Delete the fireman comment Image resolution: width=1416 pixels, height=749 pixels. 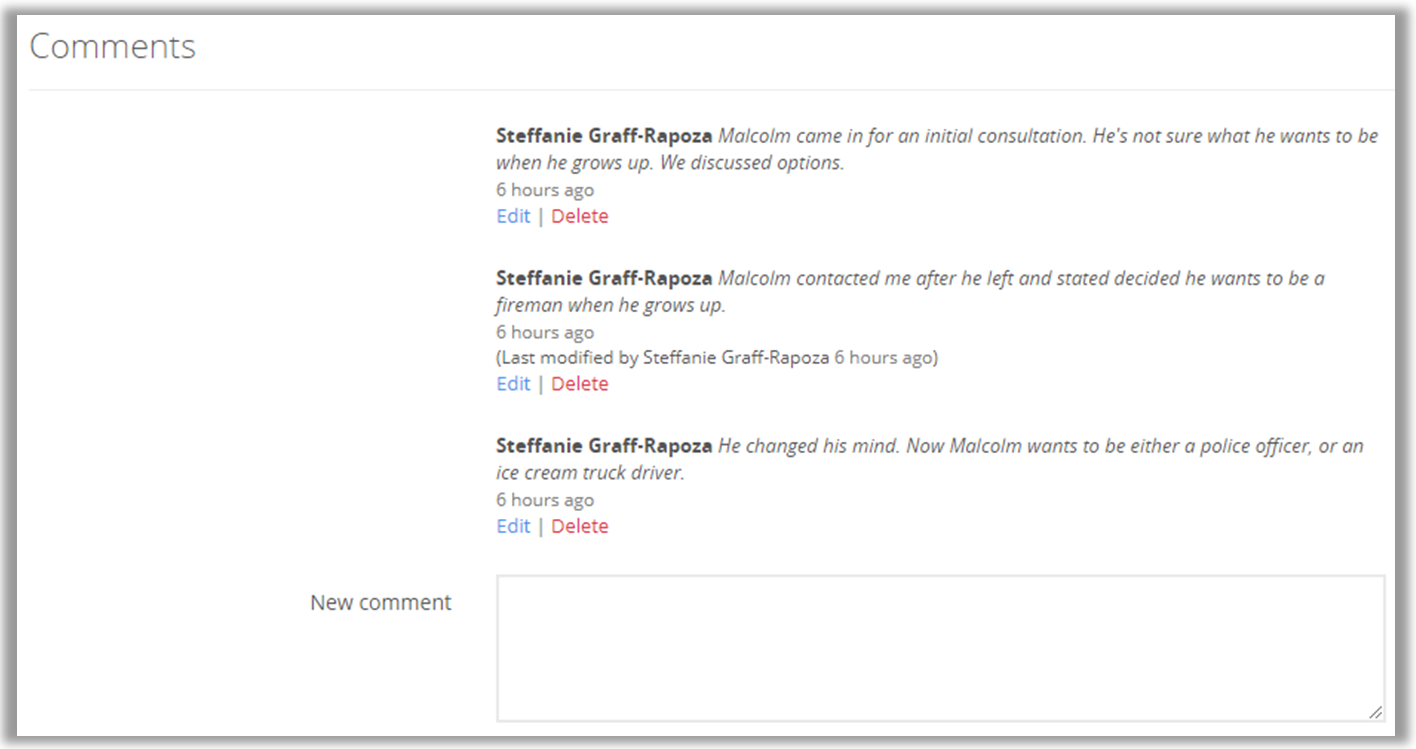click(x=579, y=384)
